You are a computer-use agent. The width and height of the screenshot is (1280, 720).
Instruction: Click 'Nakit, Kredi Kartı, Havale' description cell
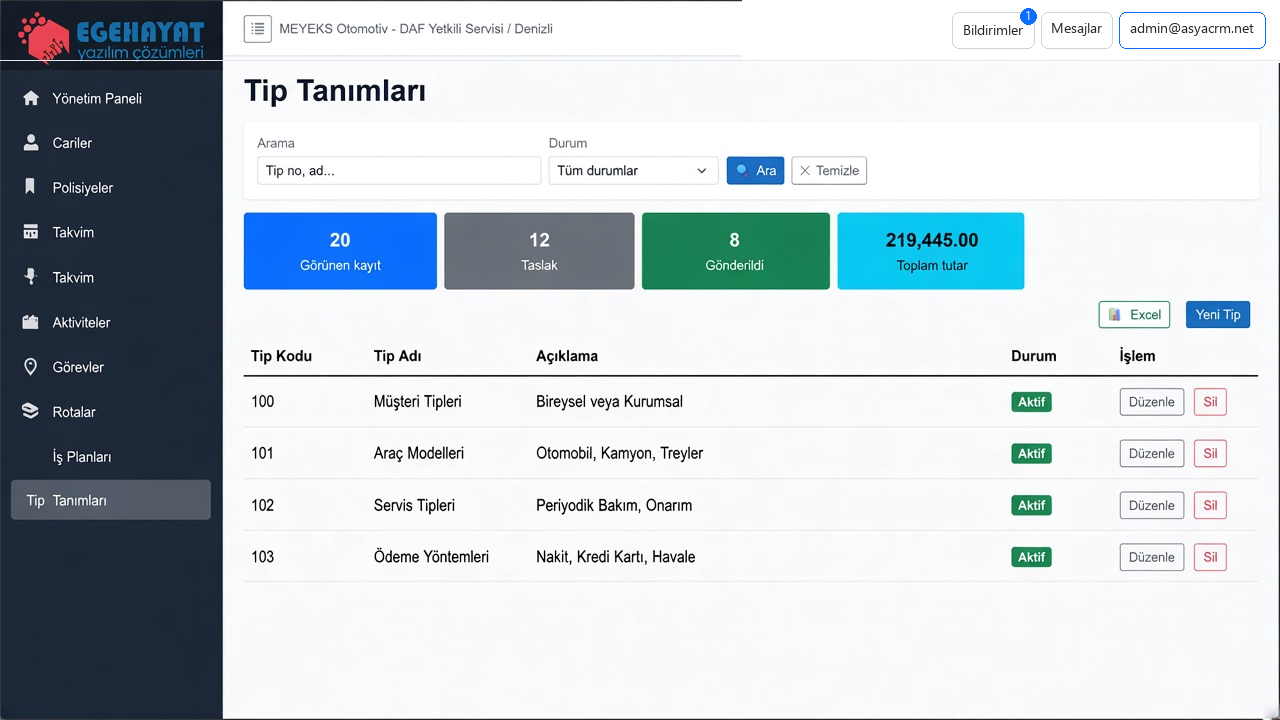pos(616,557)
